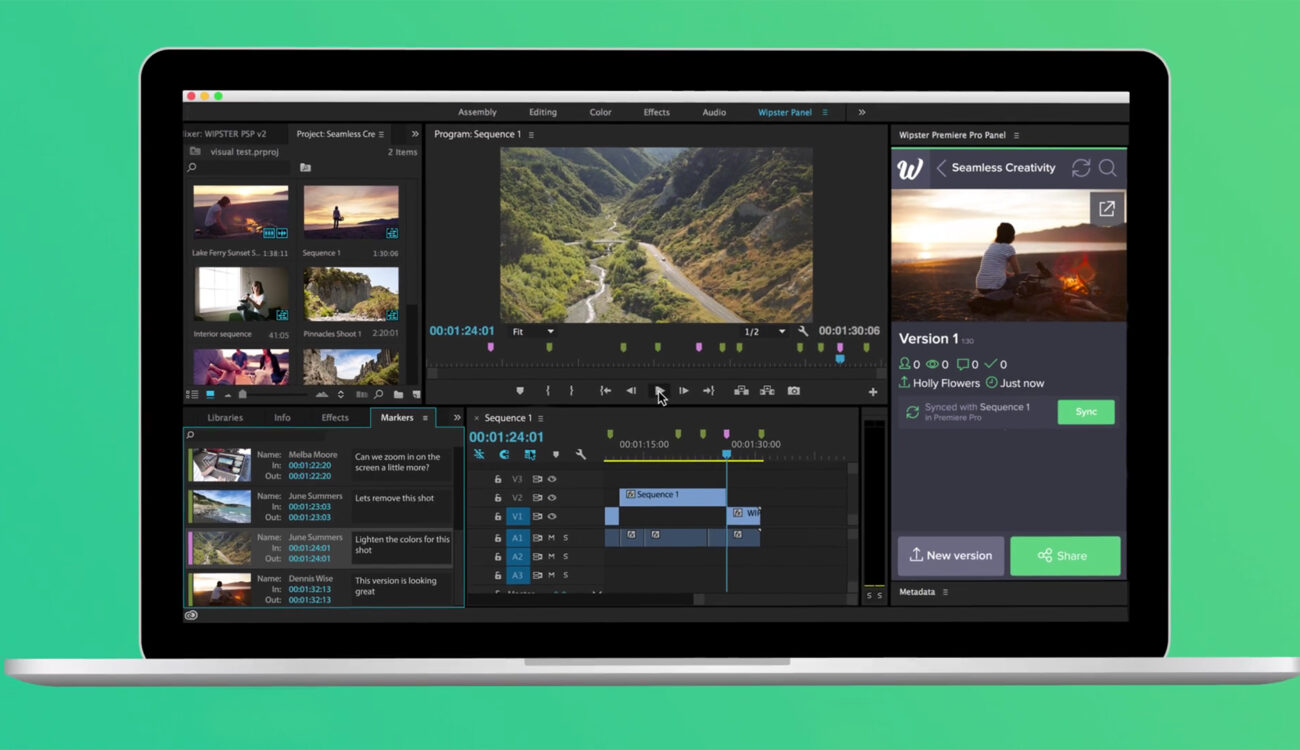Open the Button Editor plus icon
Screen dimensions: 1300x750
click(x=873, y=392)
